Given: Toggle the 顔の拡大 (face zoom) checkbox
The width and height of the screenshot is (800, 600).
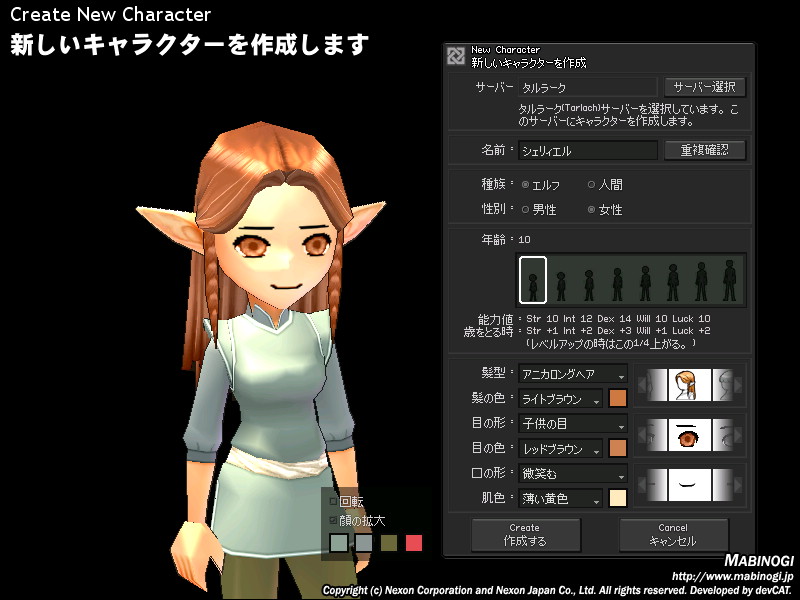Looking at the screenshot, I should pos(333,520).
